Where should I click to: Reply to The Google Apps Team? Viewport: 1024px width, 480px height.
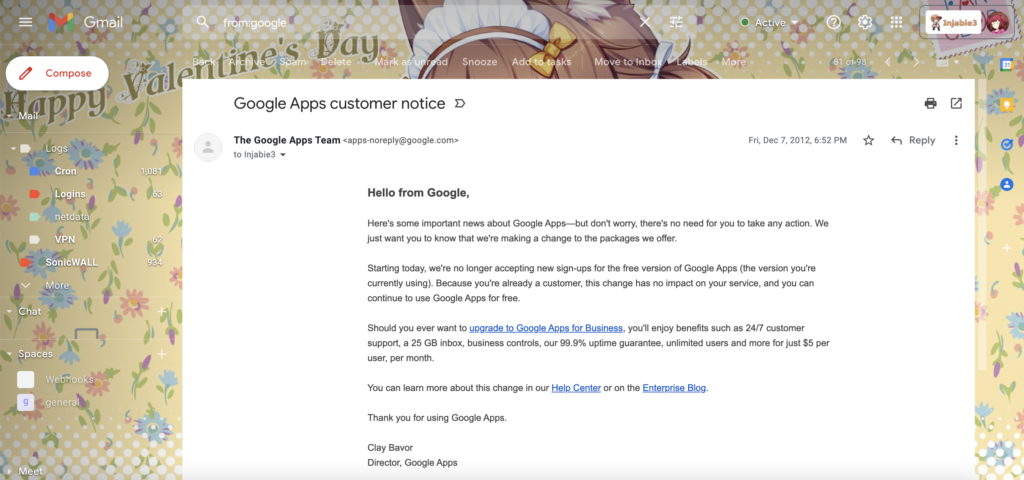click(x=913, y=140)
